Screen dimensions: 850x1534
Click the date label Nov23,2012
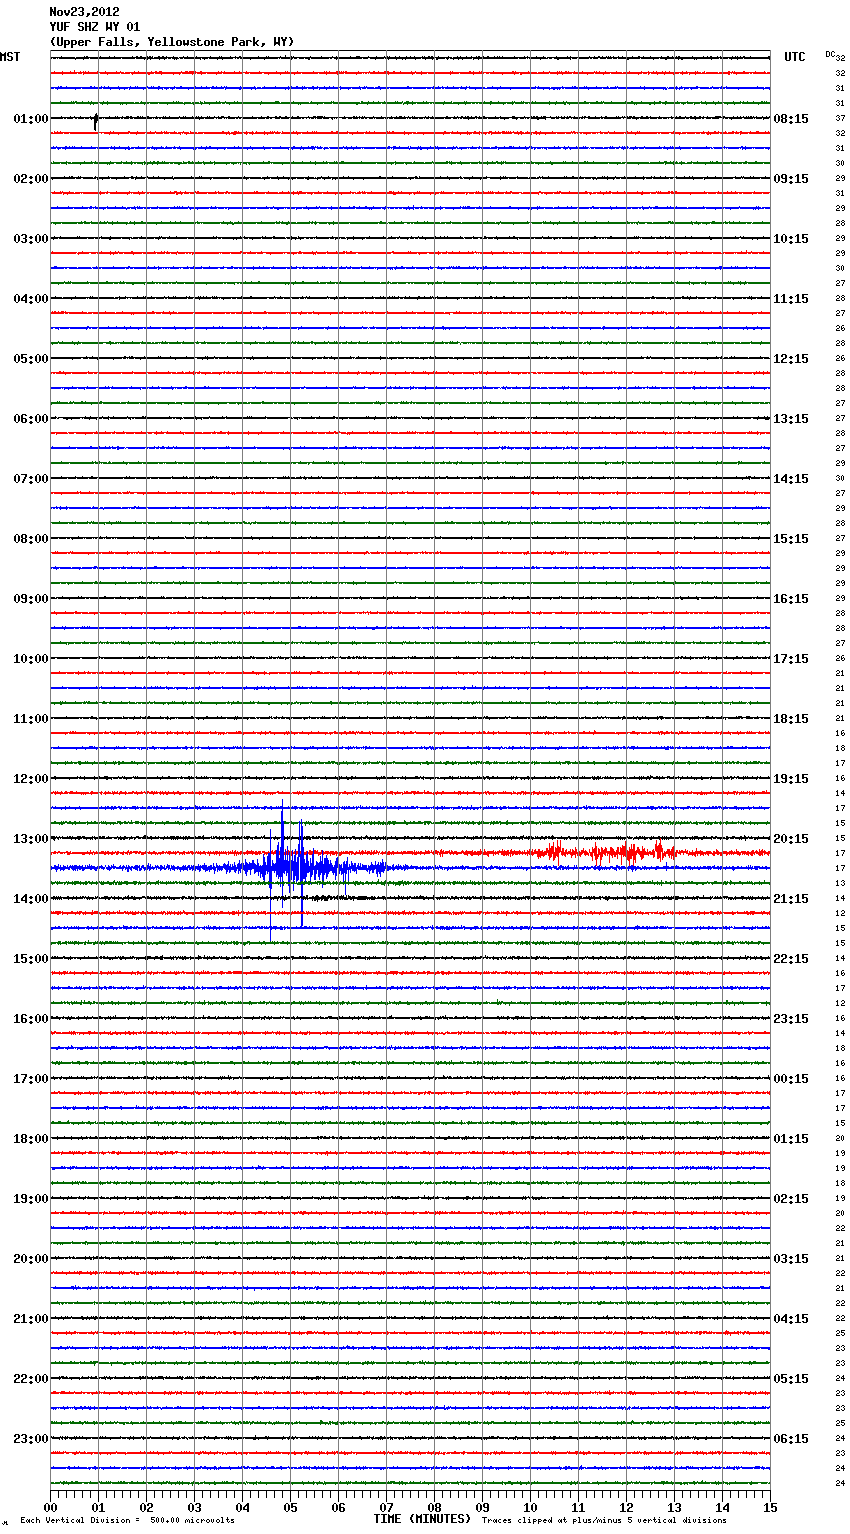[x=84, y=12]
